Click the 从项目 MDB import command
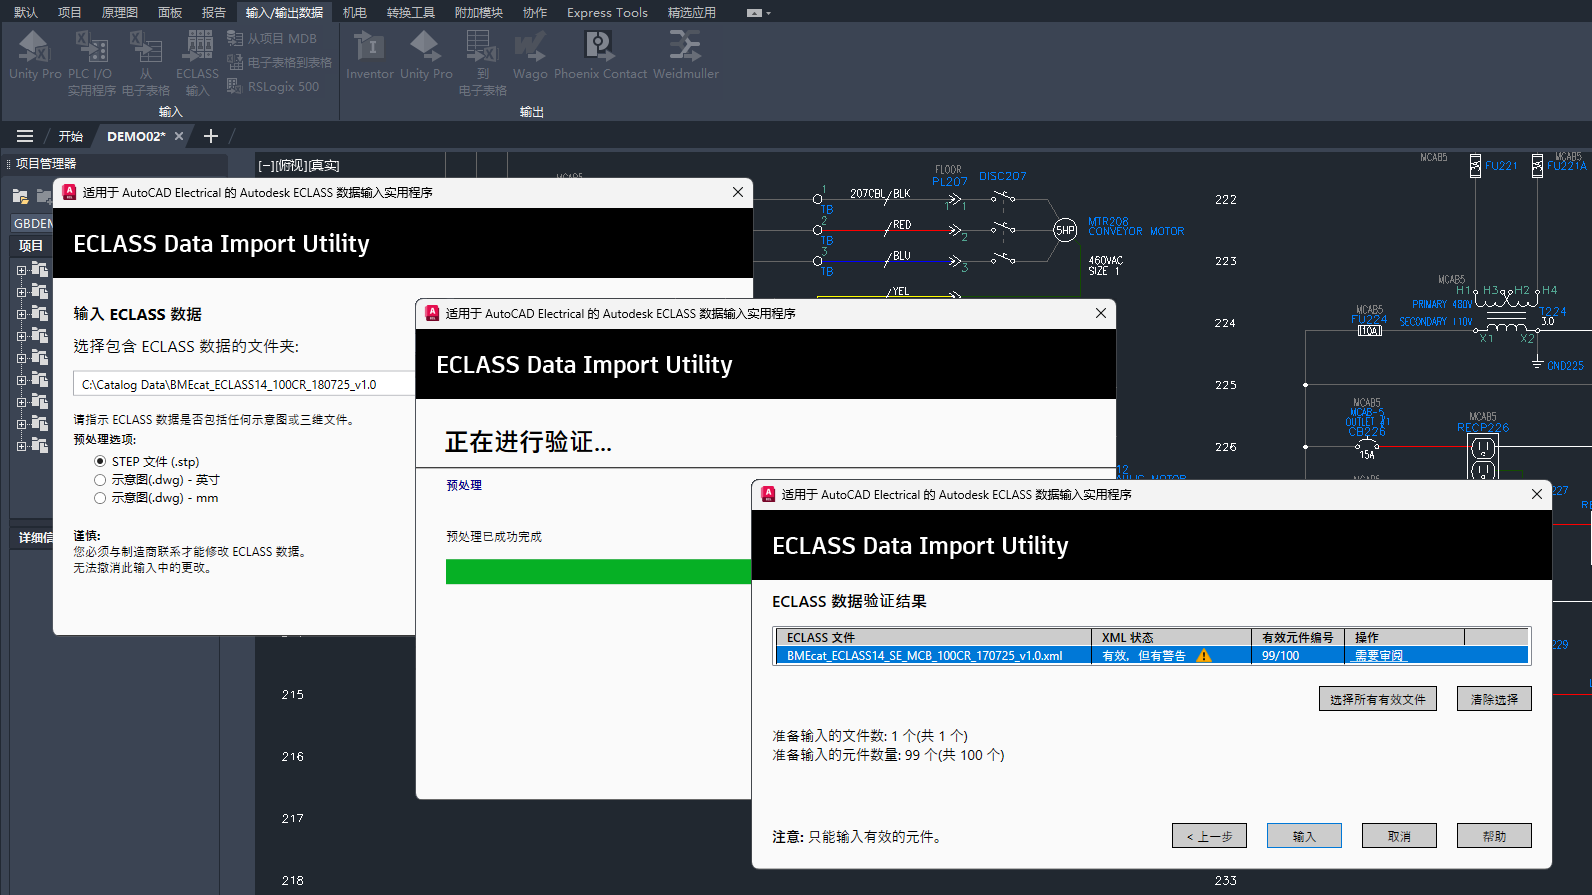 click(x=272, y=39)
